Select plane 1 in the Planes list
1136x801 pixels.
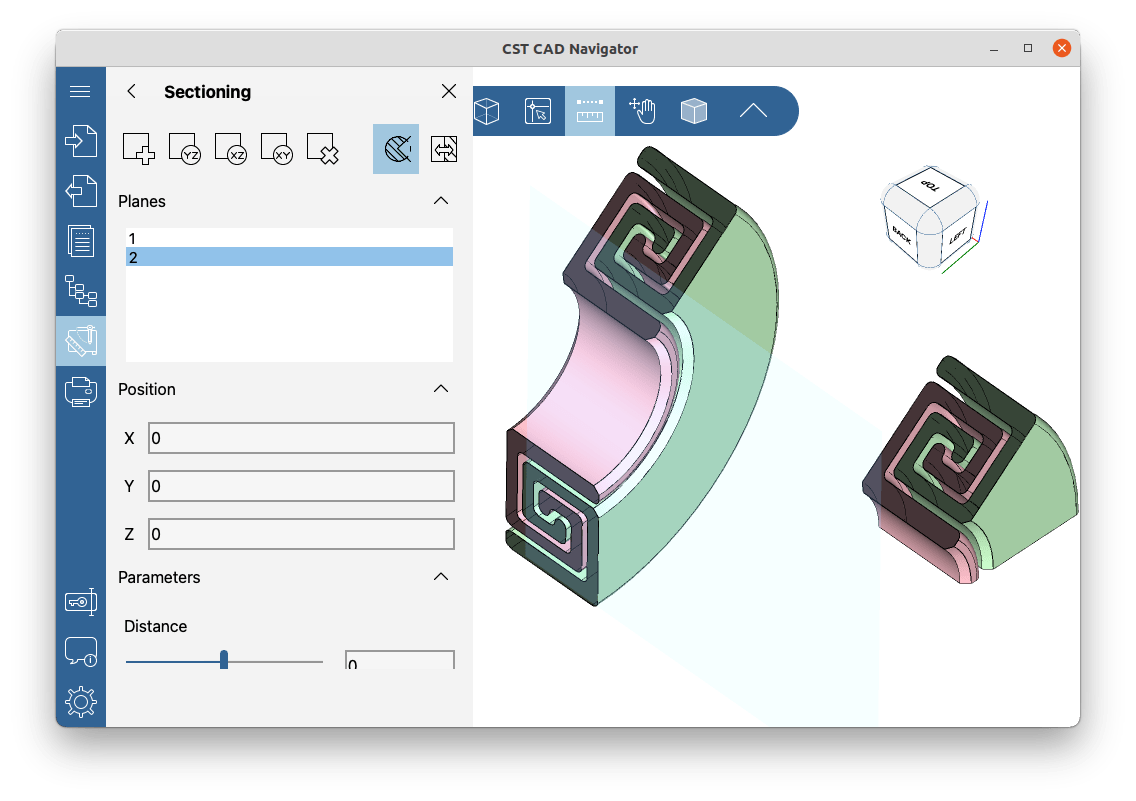pyautogui.click(x=288, y=239)
